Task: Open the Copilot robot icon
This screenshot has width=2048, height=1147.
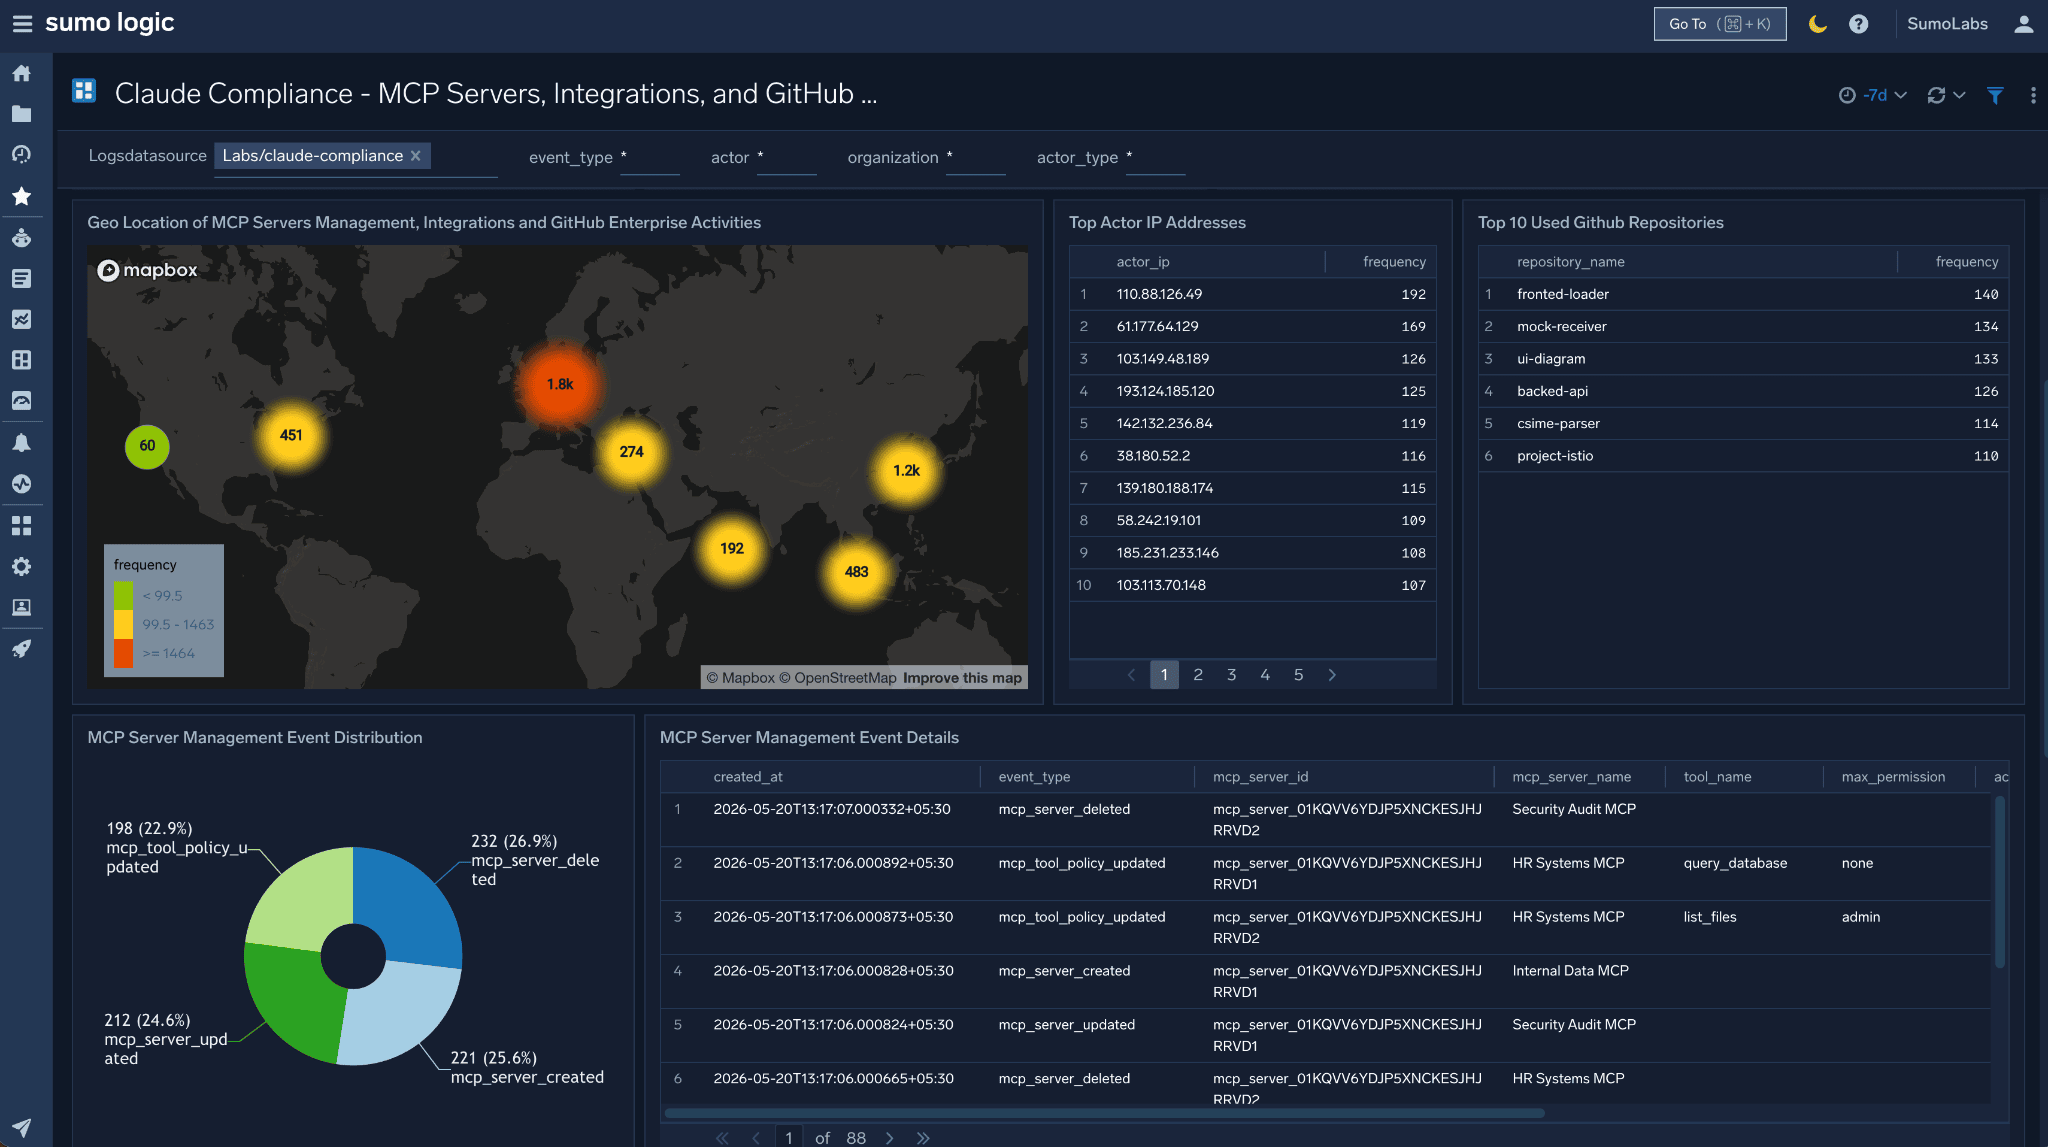Action: pyautogui.click(x=21, y=238)
